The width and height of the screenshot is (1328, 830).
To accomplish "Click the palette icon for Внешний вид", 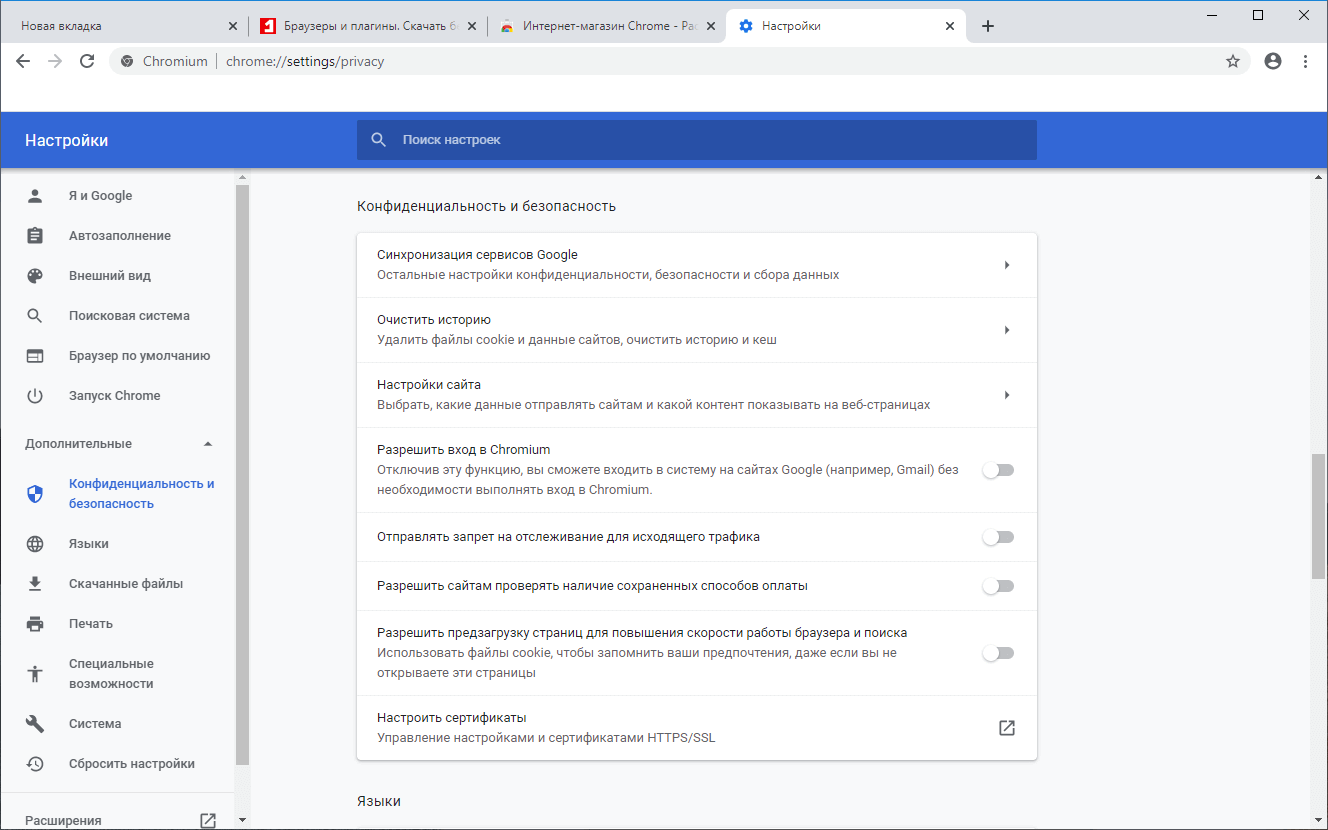I will 35,276.
